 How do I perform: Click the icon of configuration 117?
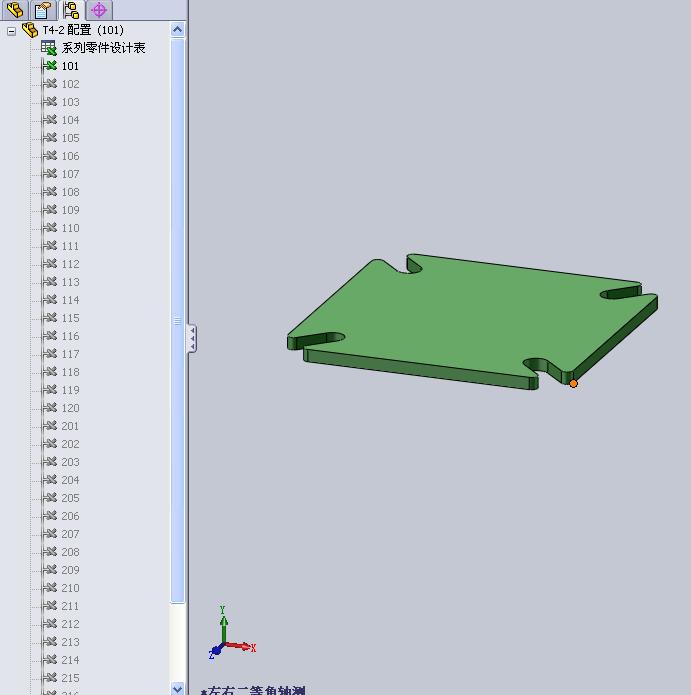tap(50, 354)
